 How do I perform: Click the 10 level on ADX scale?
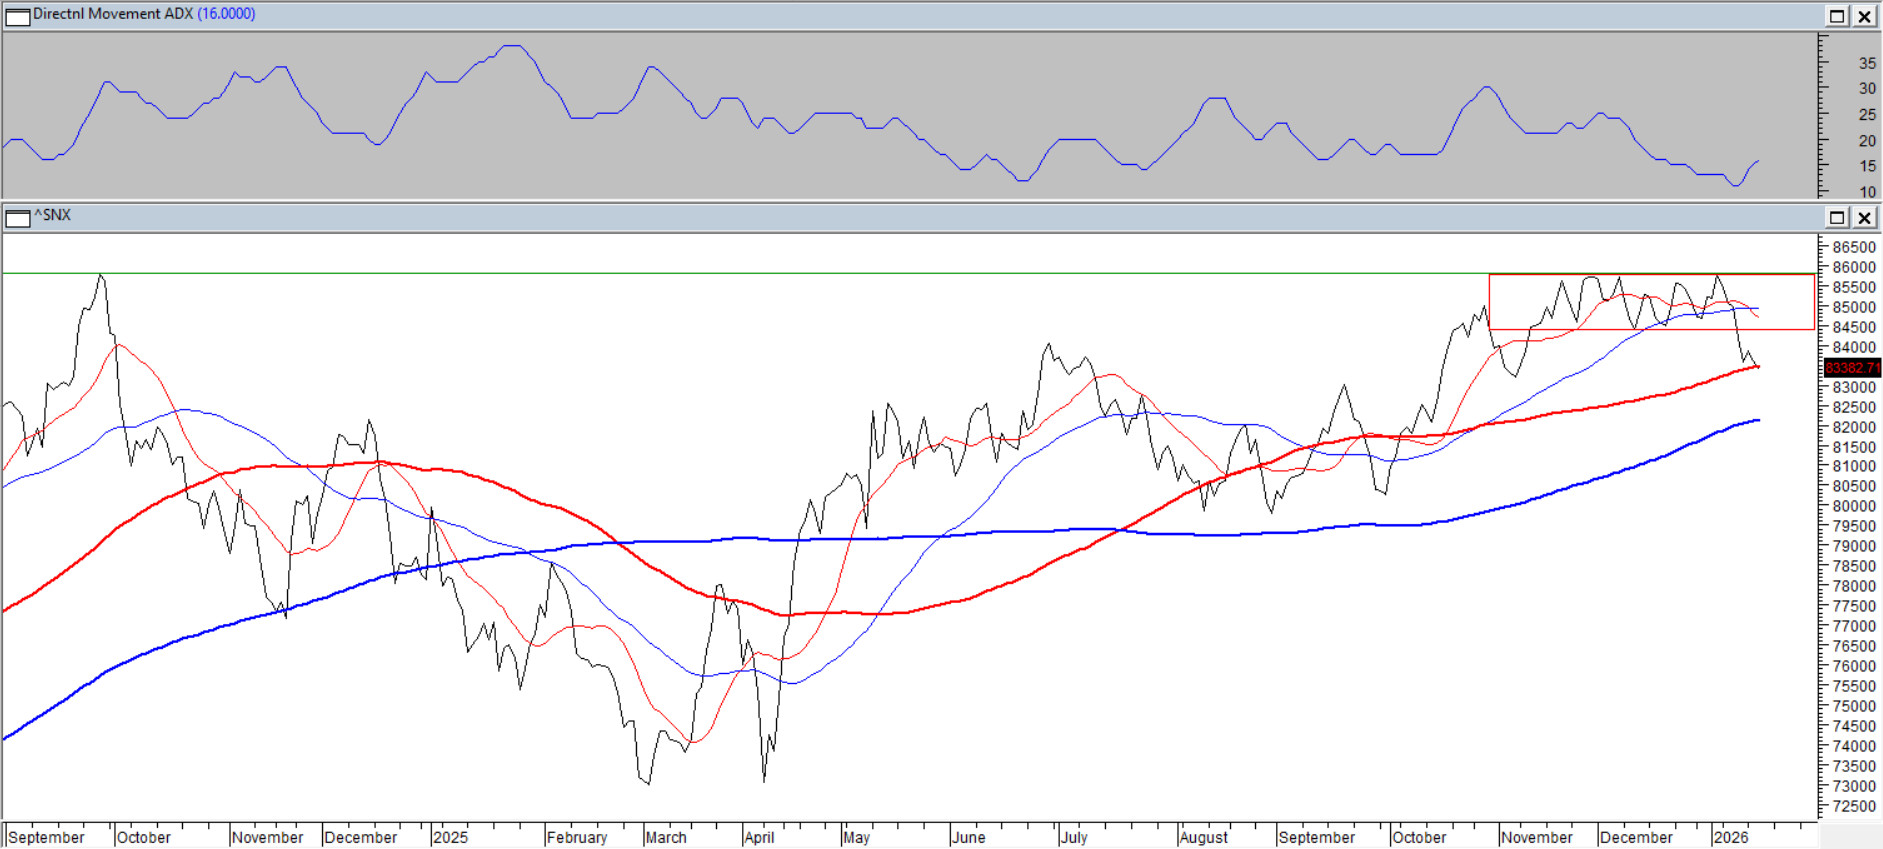(1867, 192)
